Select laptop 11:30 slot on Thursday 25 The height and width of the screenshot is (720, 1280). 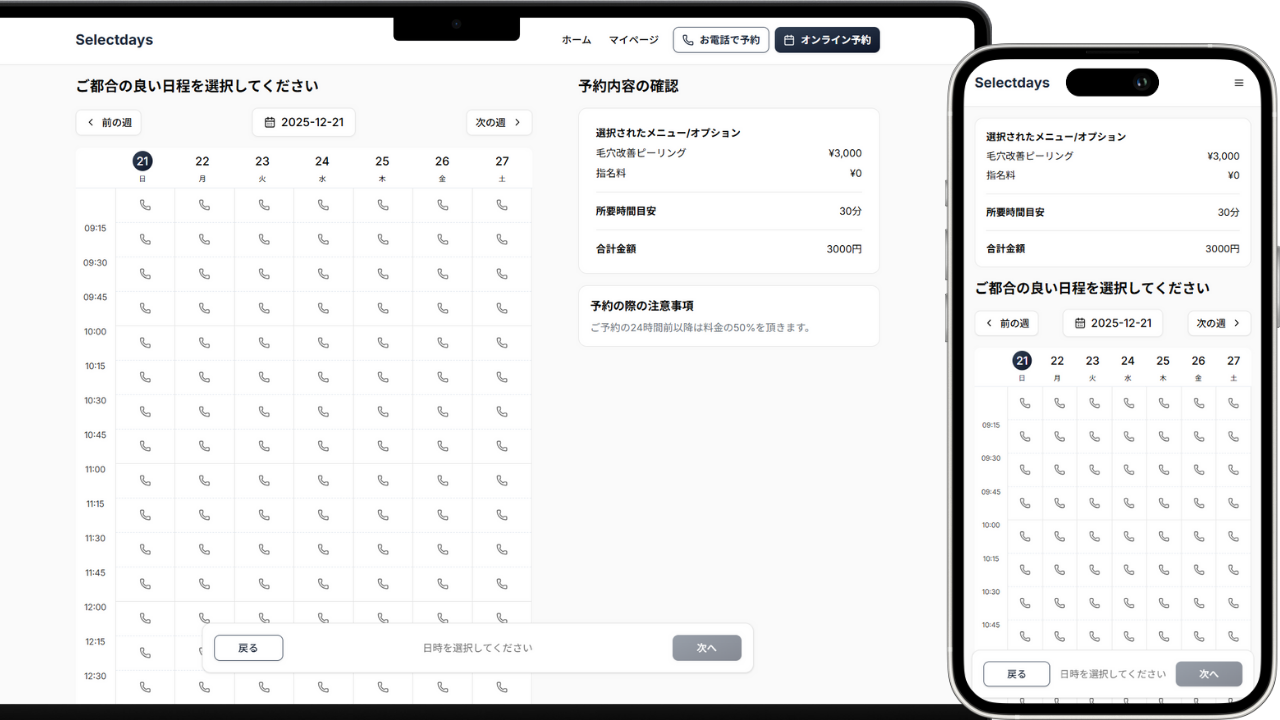coord(383,549)
